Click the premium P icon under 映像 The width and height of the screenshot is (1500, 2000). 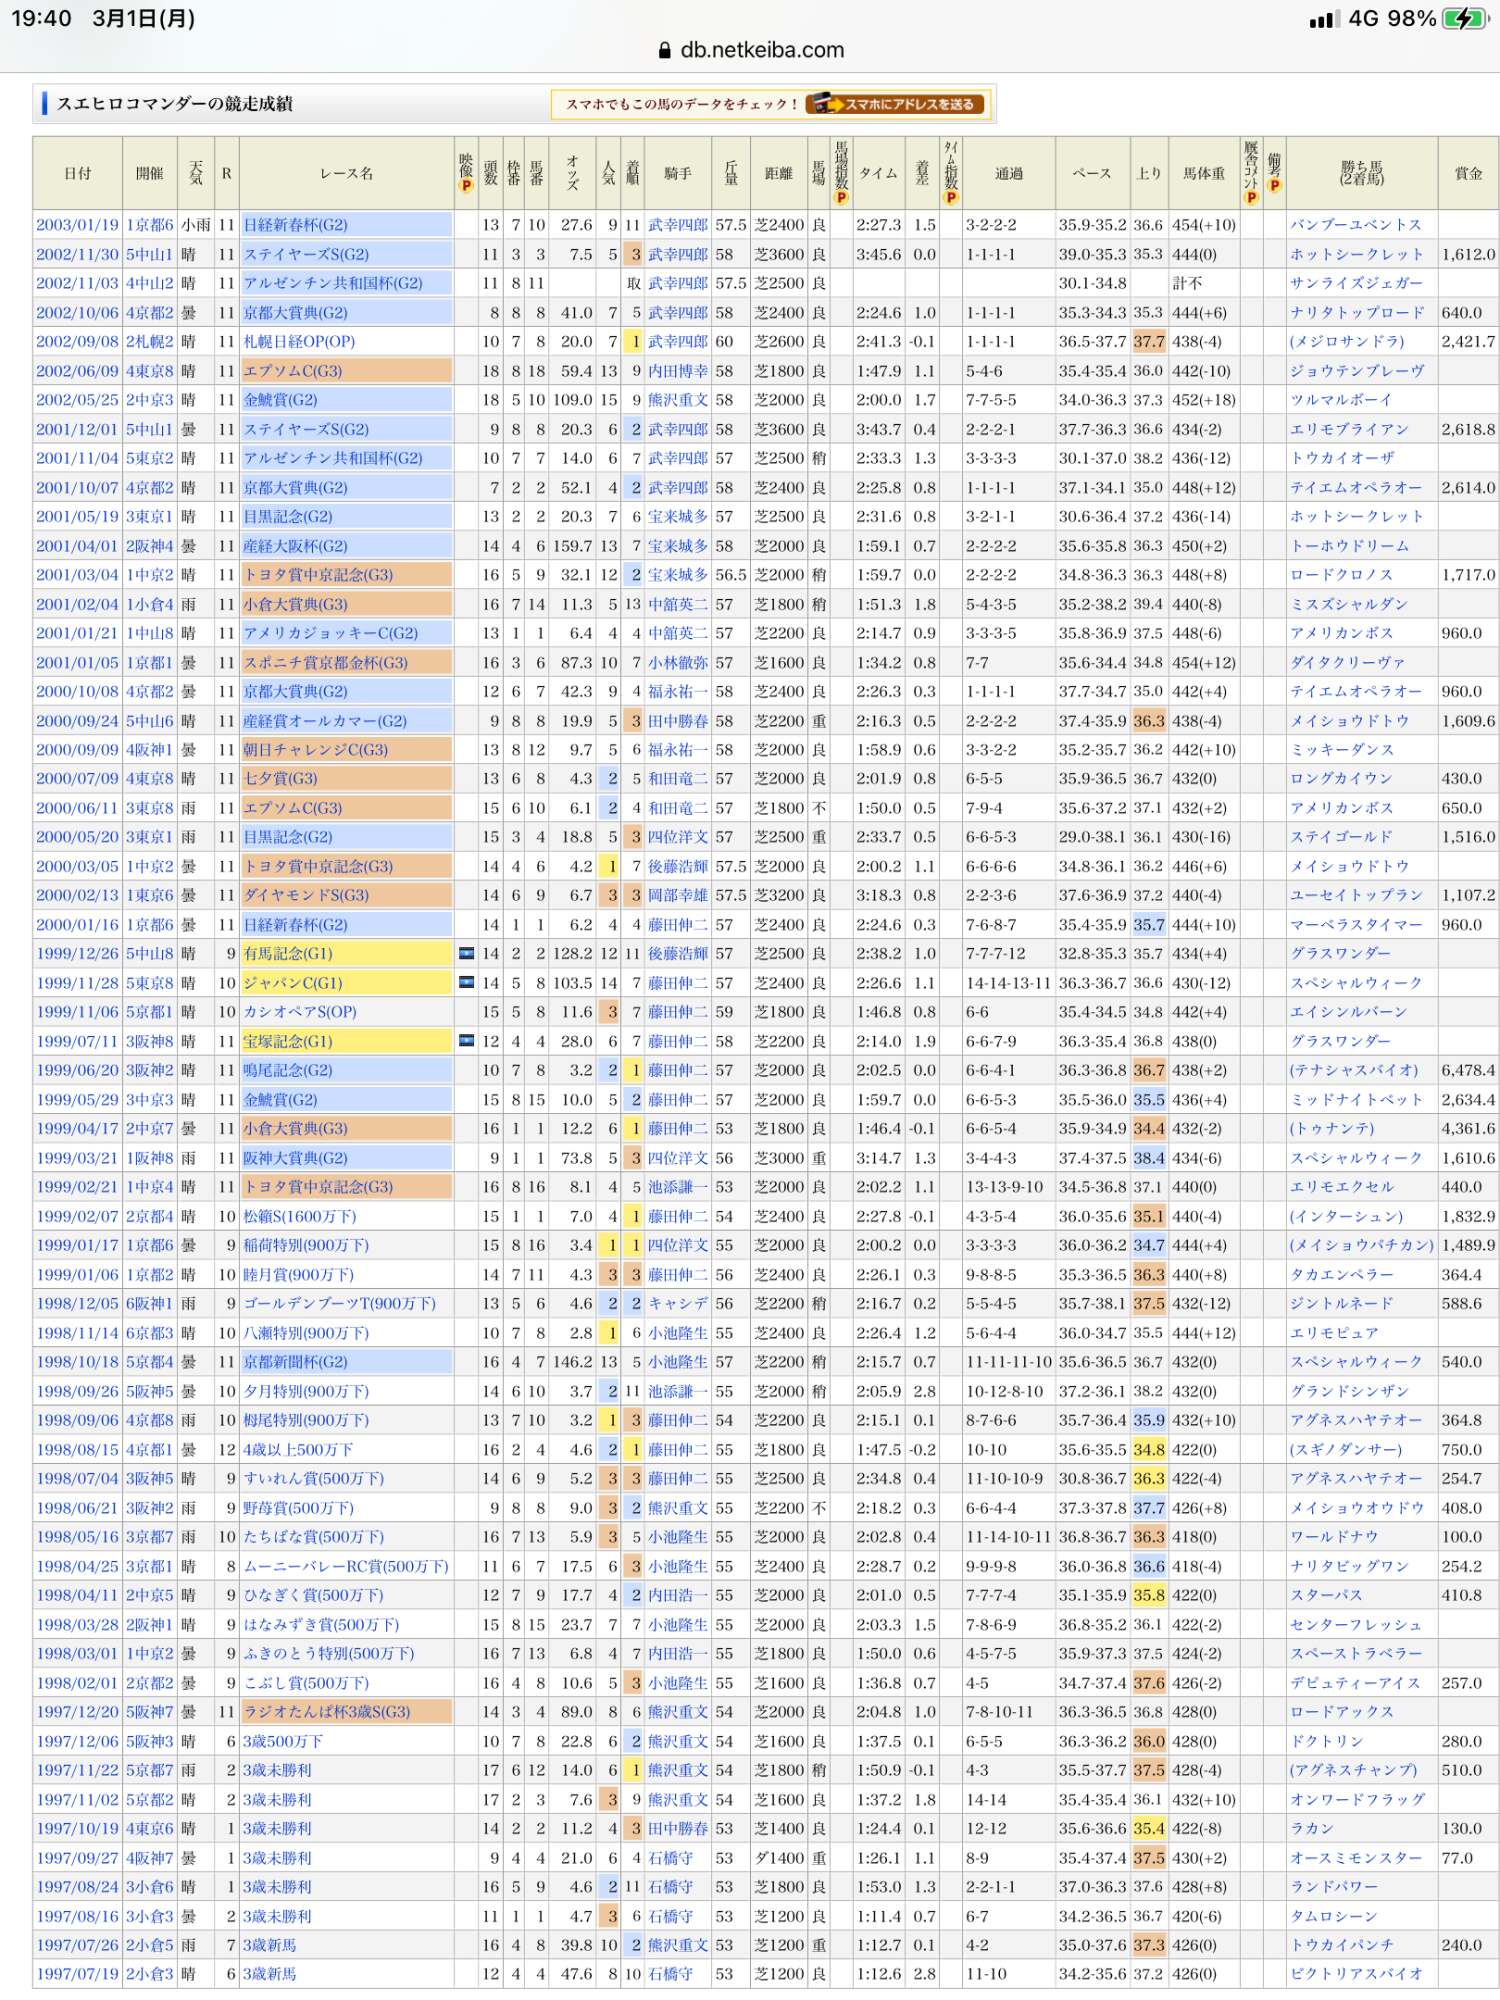coord(466,187)
